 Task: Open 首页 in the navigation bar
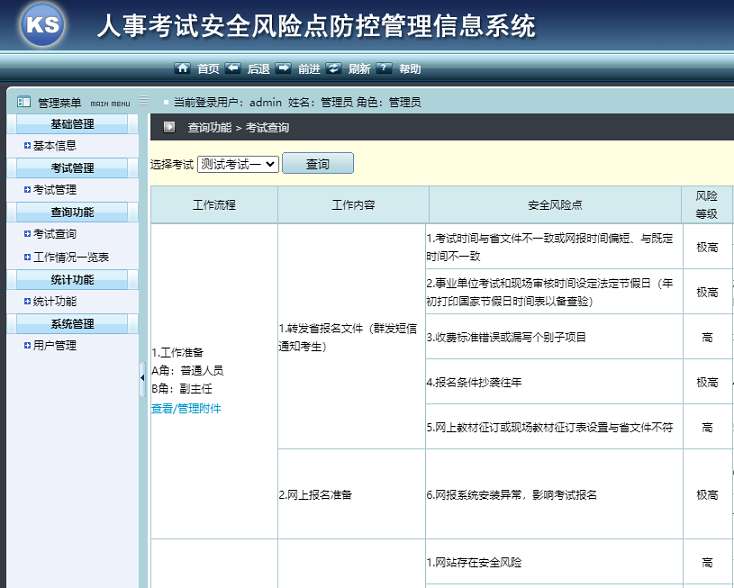[x=208, y=69]
